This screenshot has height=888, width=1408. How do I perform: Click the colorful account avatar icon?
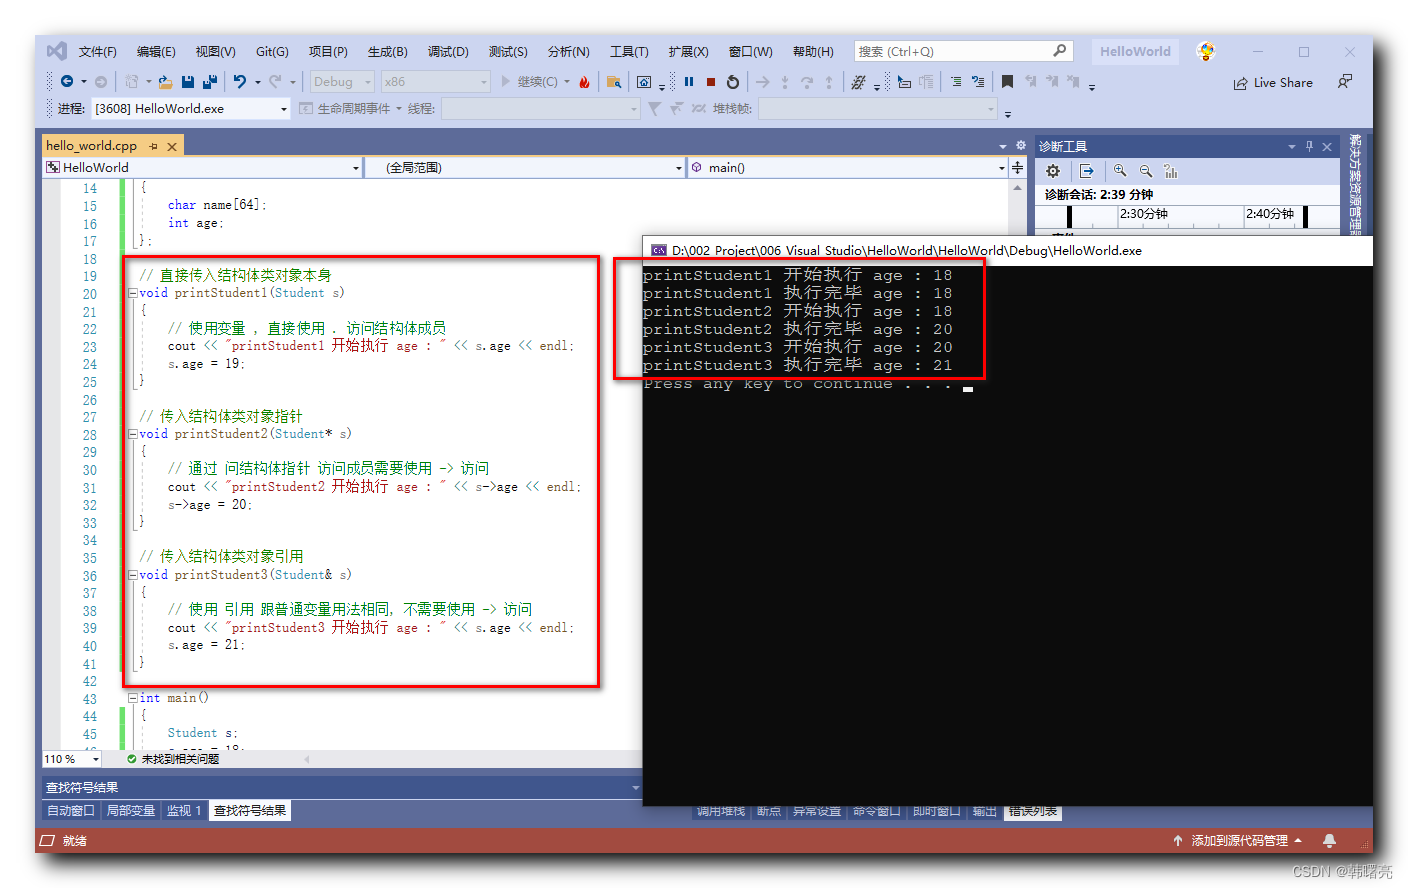[1206, 51]
